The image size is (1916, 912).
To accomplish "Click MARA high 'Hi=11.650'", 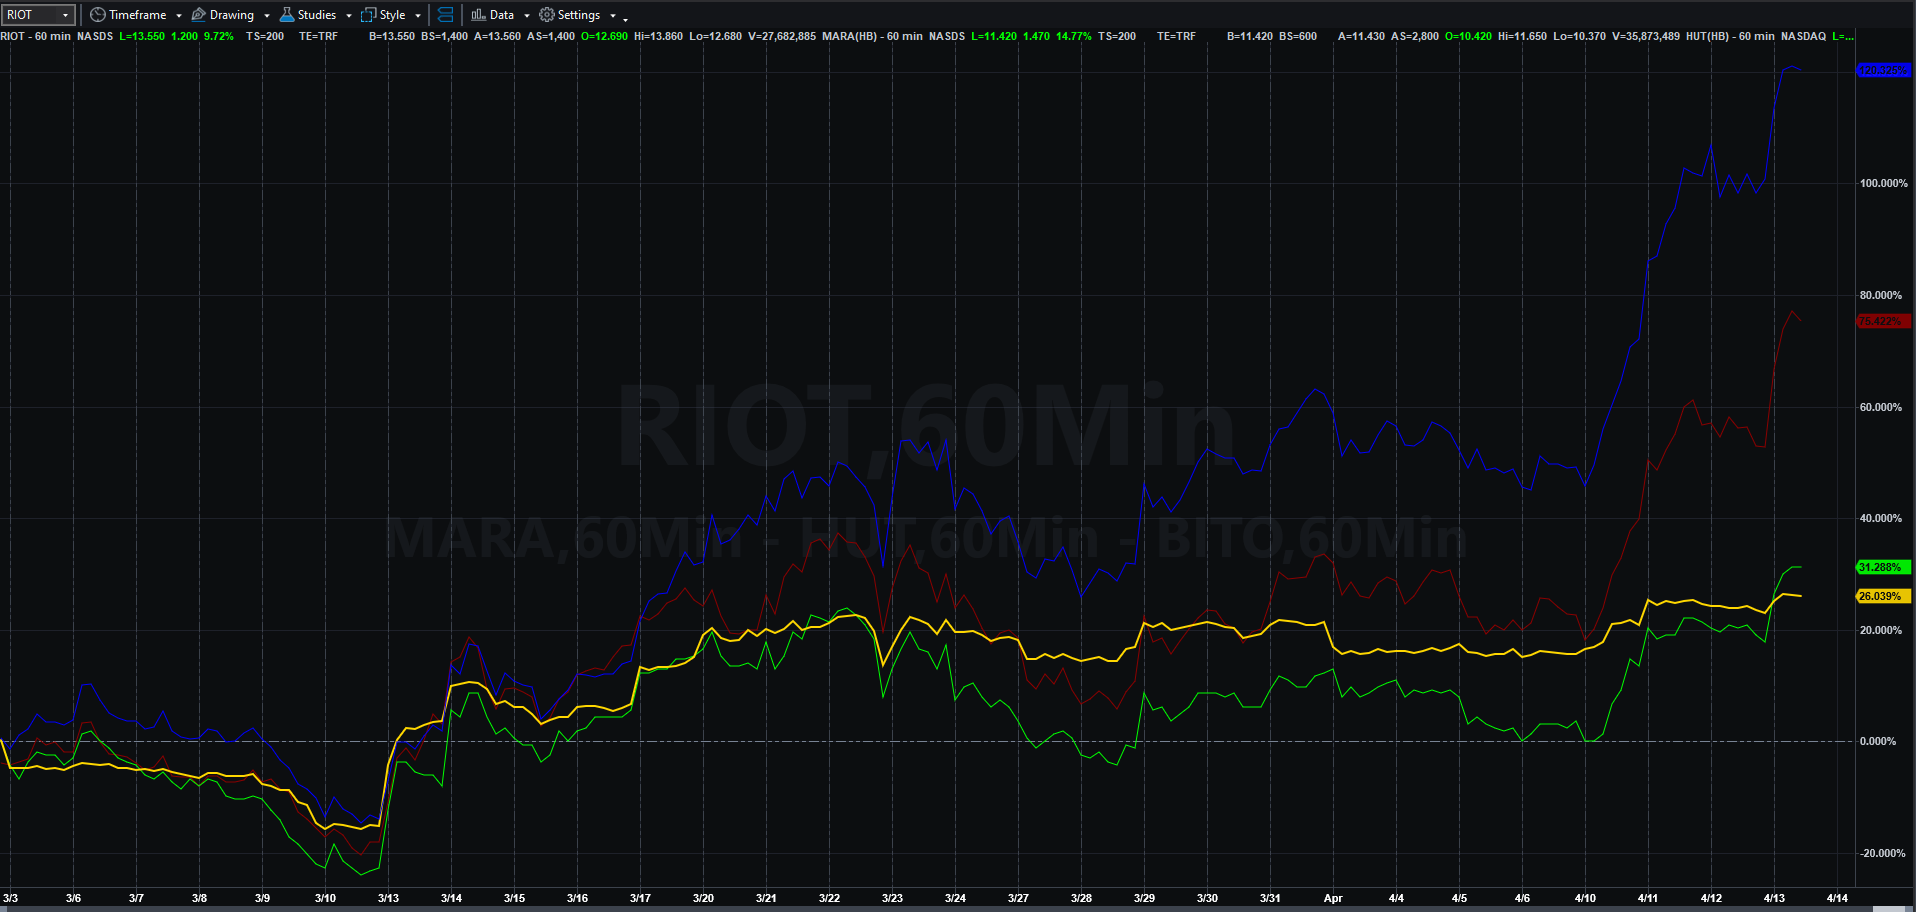I will [x=1522, y=36].
